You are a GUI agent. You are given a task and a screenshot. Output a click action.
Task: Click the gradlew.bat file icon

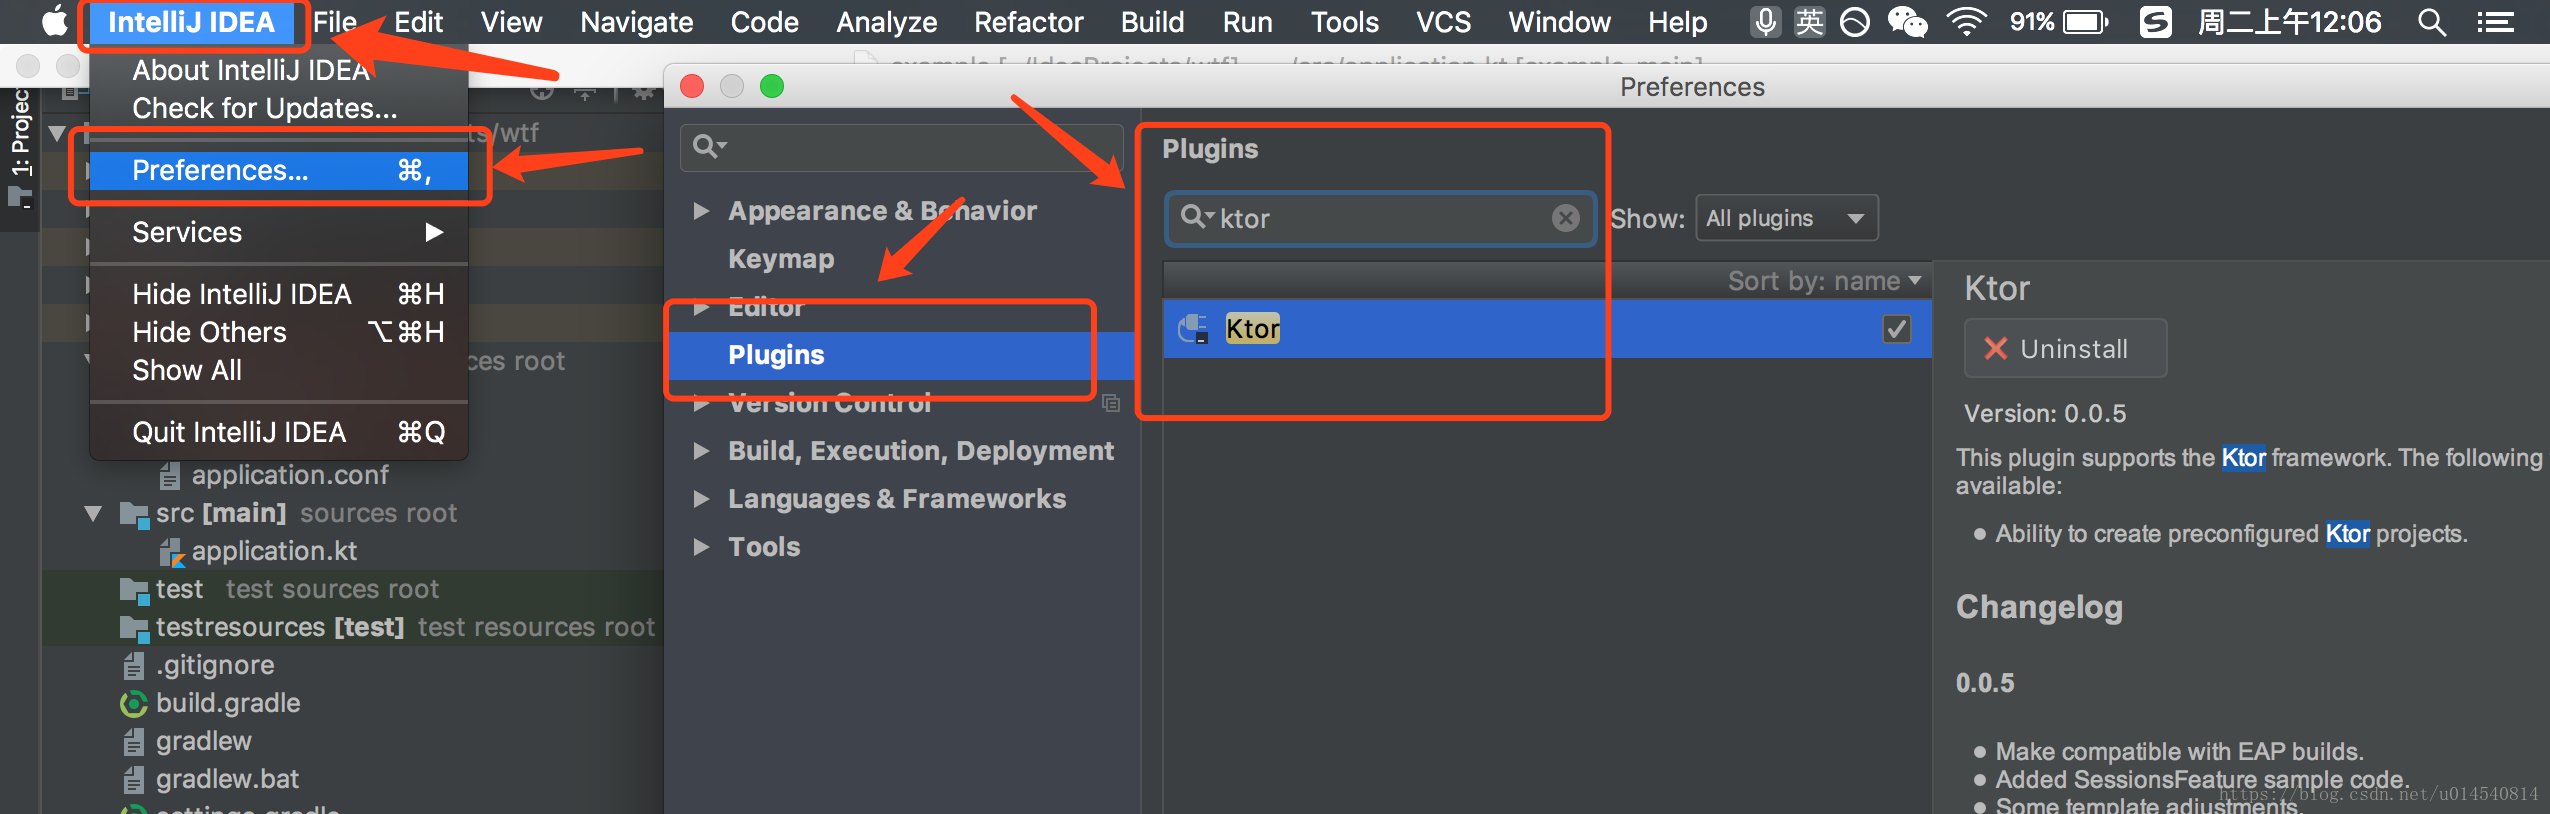[x=134, y=780]
